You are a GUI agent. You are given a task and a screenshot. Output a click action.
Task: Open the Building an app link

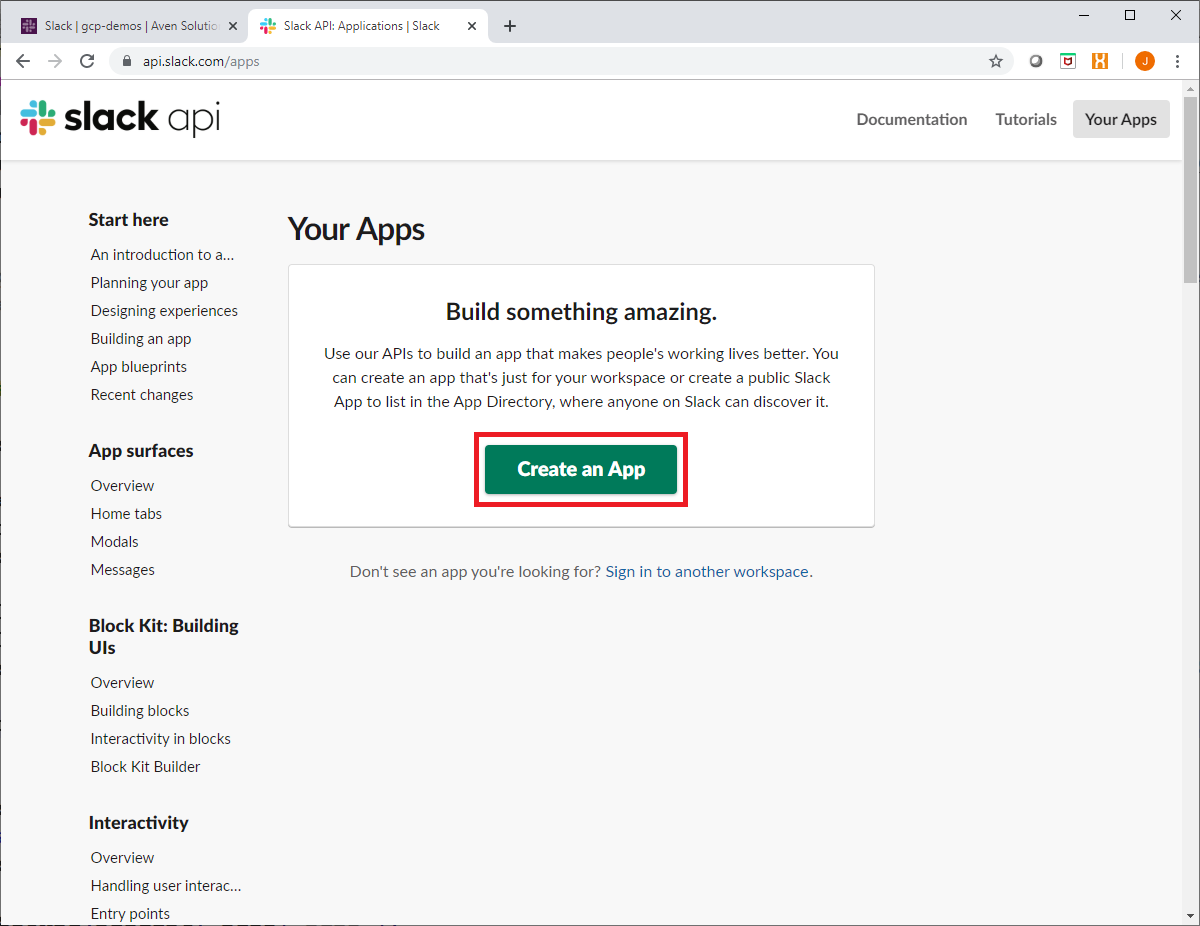pyautogui.click(x=141, y=339)
